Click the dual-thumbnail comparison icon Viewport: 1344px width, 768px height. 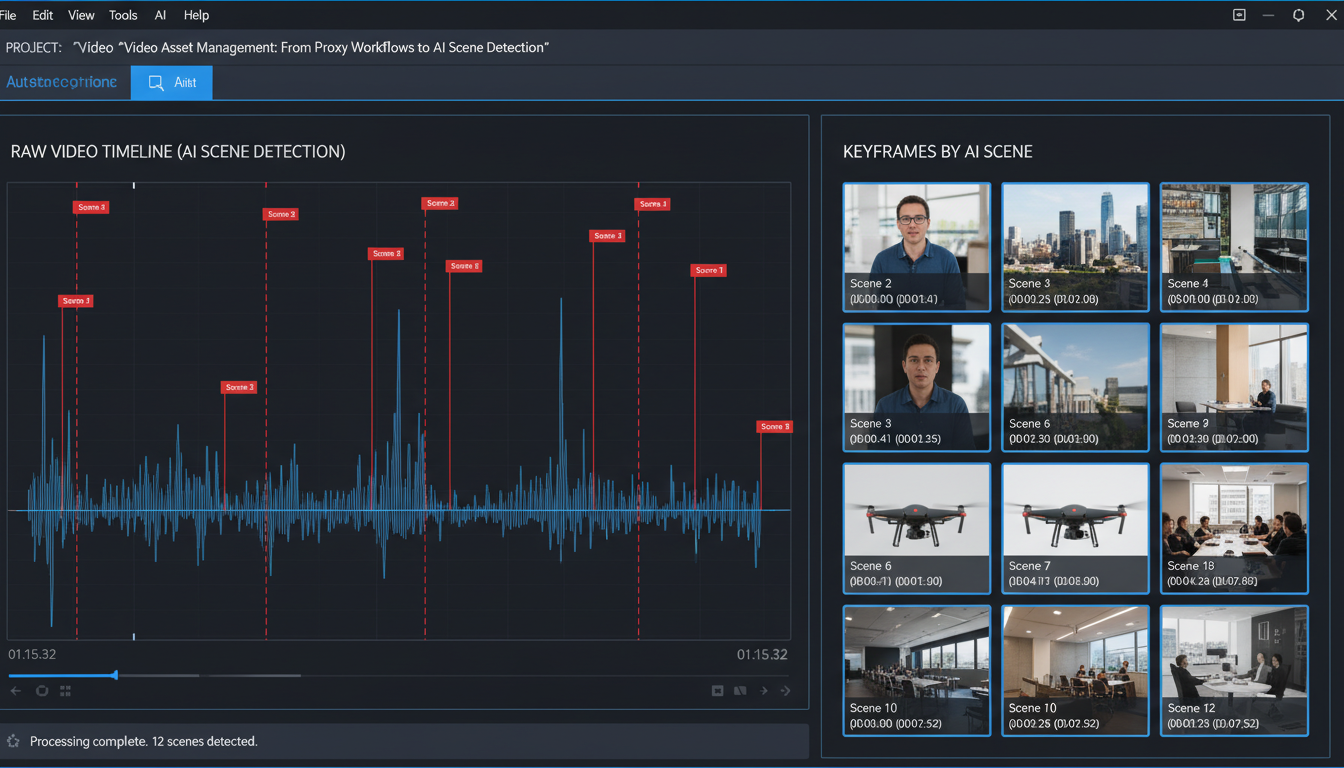[x=740, y=690]
